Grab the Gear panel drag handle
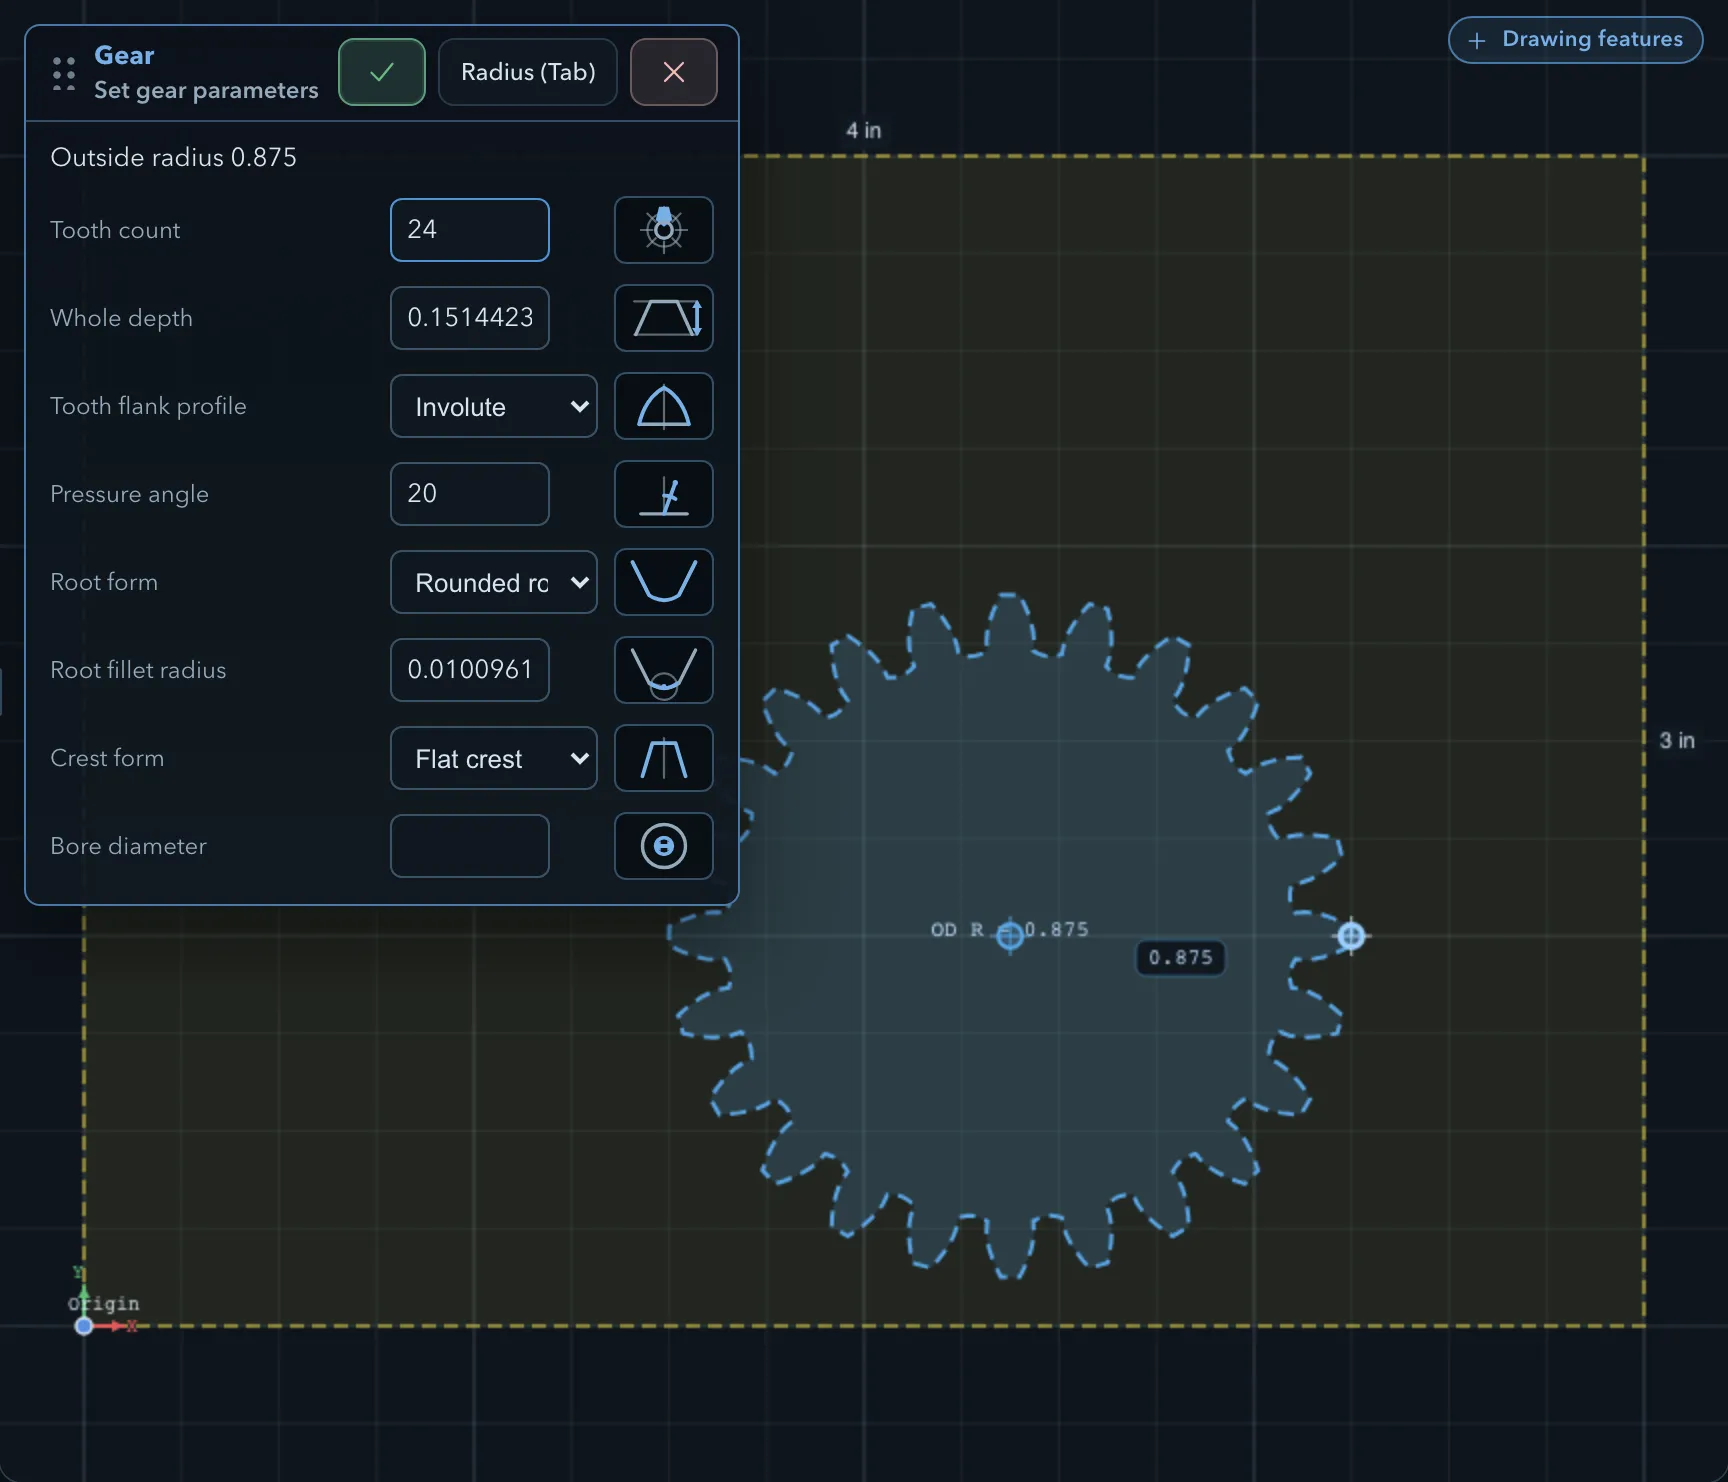 click(x=64, y=73)
